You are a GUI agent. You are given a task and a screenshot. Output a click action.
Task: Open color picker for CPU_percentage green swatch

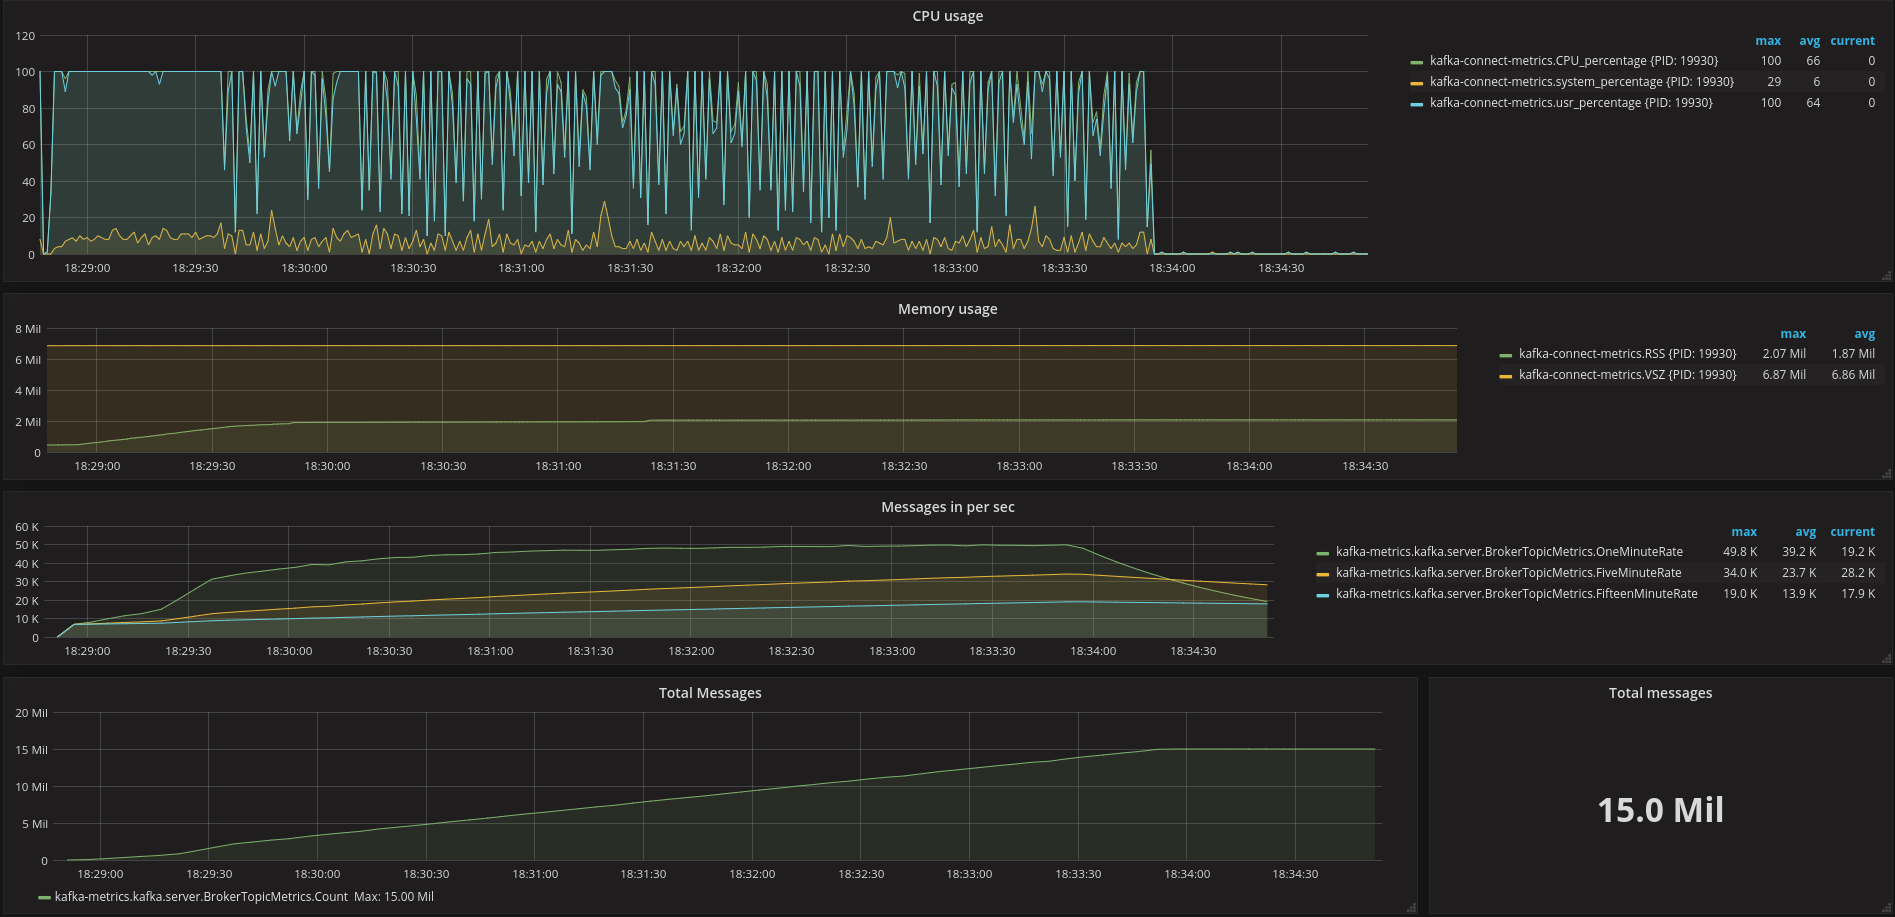[x=1416, y=62]
